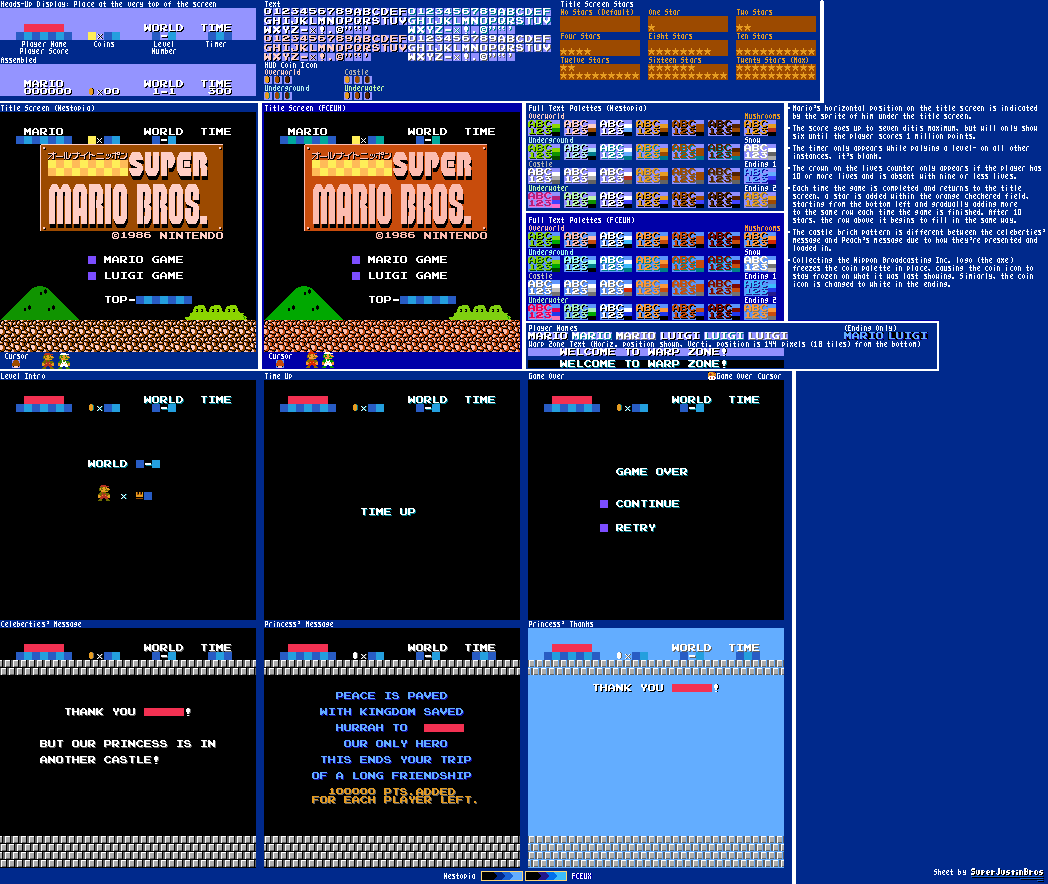Click first Underground HUD coin icon frame
Viewport: 1048px width, 884px height.
[267, 96]
